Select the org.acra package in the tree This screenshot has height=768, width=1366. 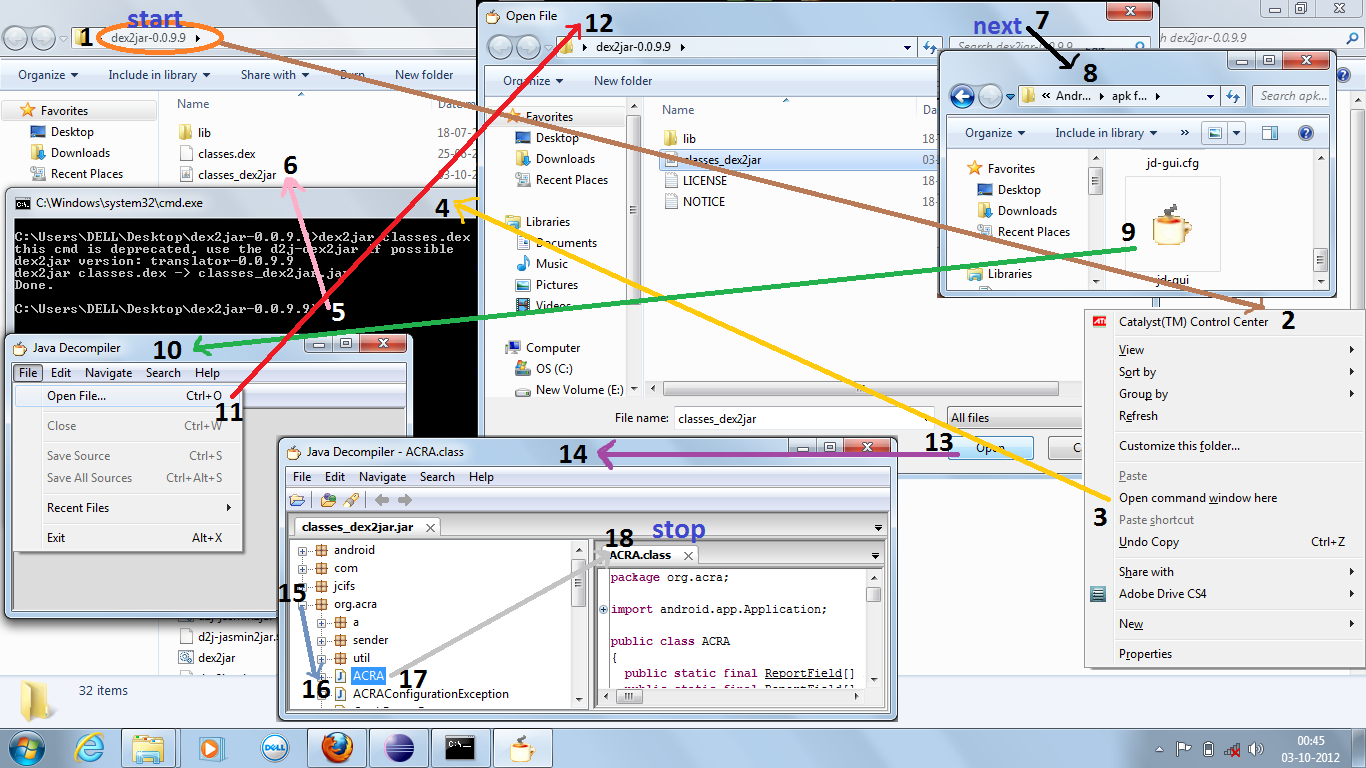point(355,604)
